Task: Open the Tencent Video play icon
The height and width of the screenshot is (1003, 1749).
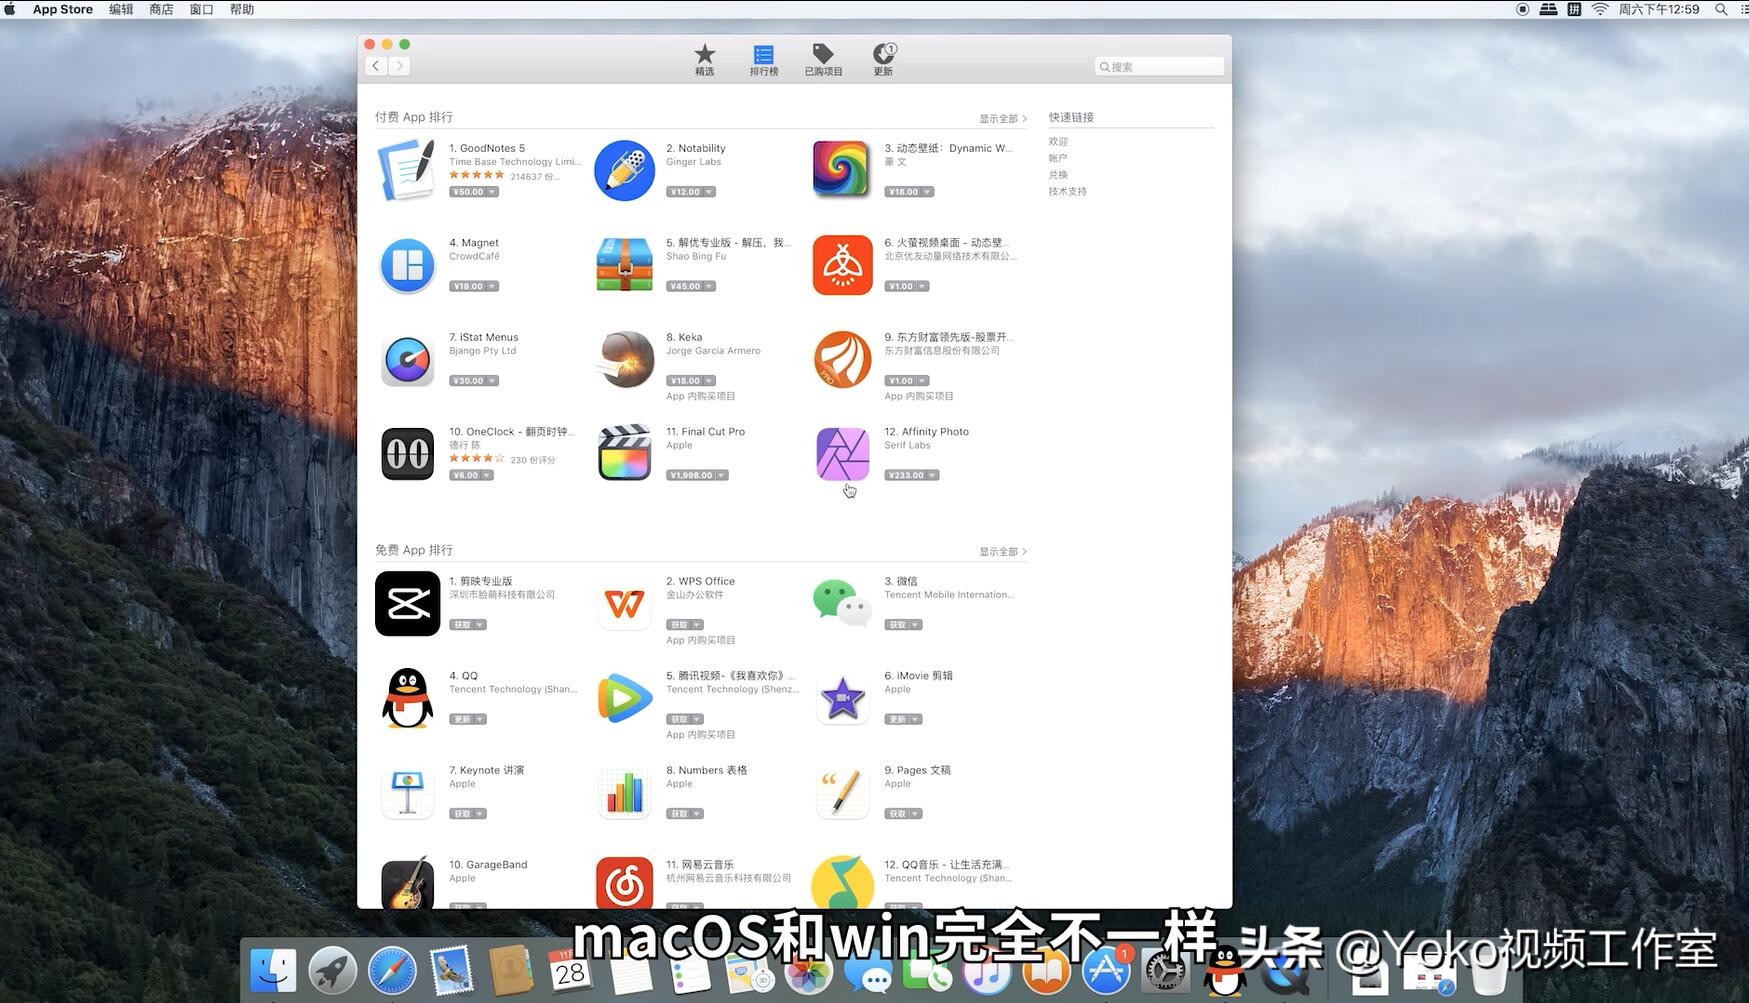Action: (x=624, y=698)
